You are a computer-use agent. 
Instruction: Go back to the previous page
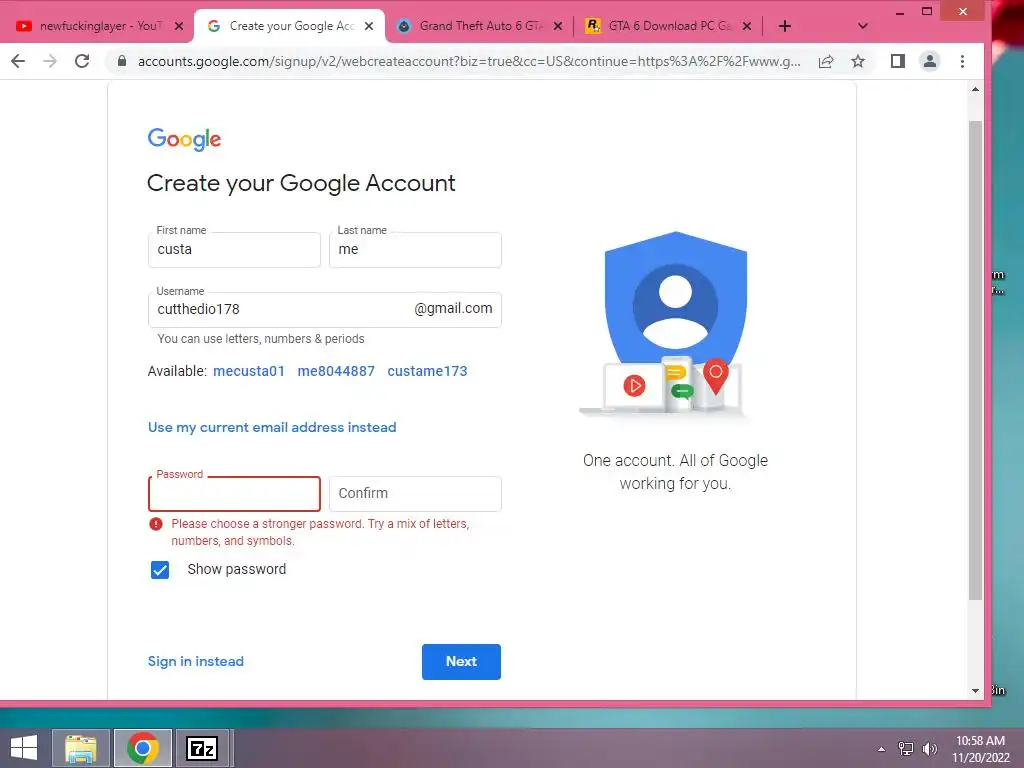(x=18, y=61)
